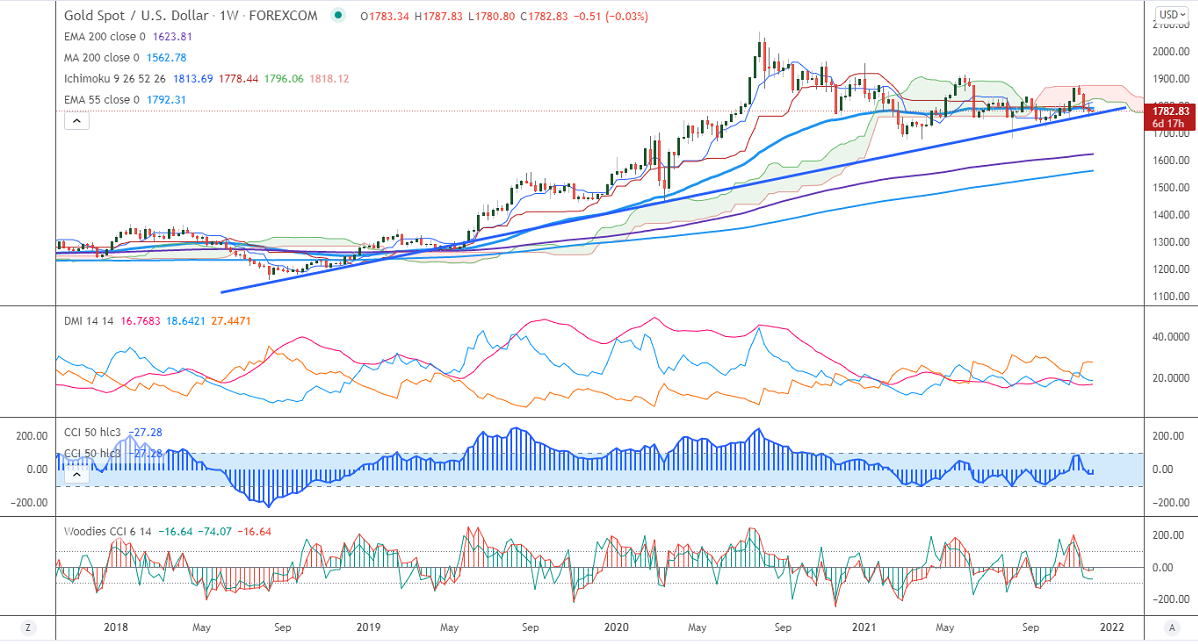Click the DMI value 27.4471
This screenshot has height=644, width=1198.
[x=231, y=321]
